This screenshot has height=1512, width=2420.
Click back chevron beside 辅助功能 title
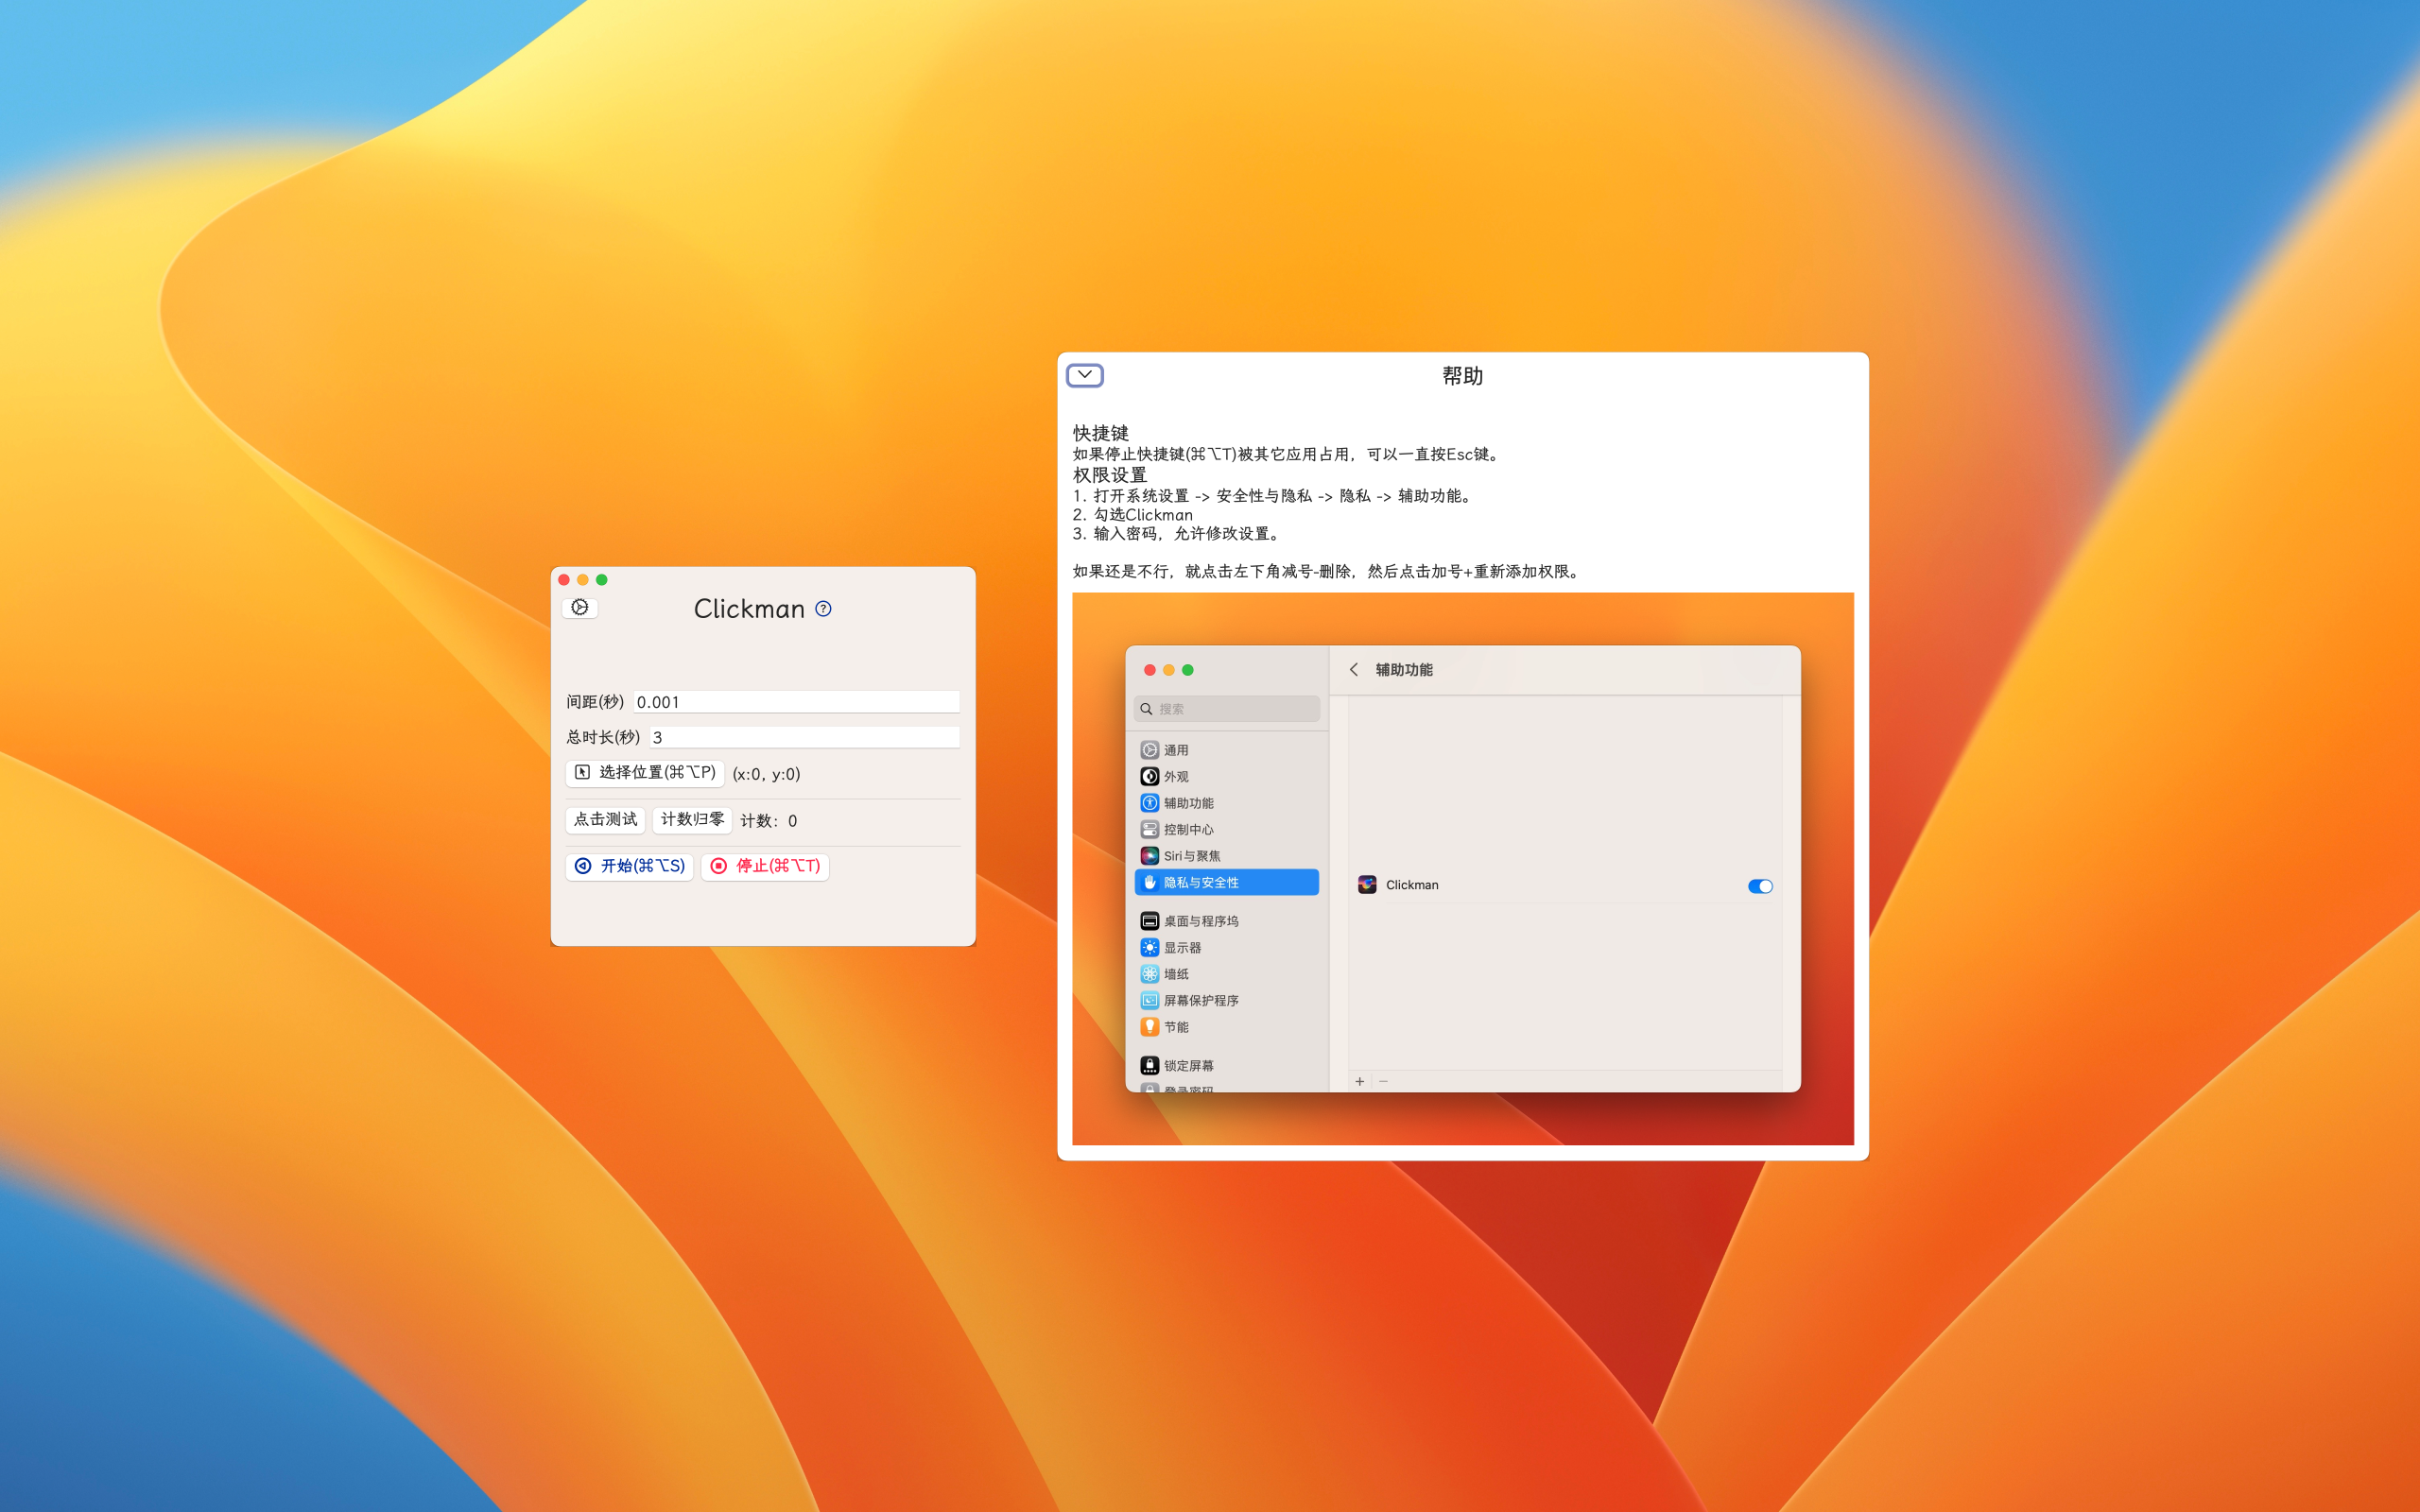[x=1354, y=670]
